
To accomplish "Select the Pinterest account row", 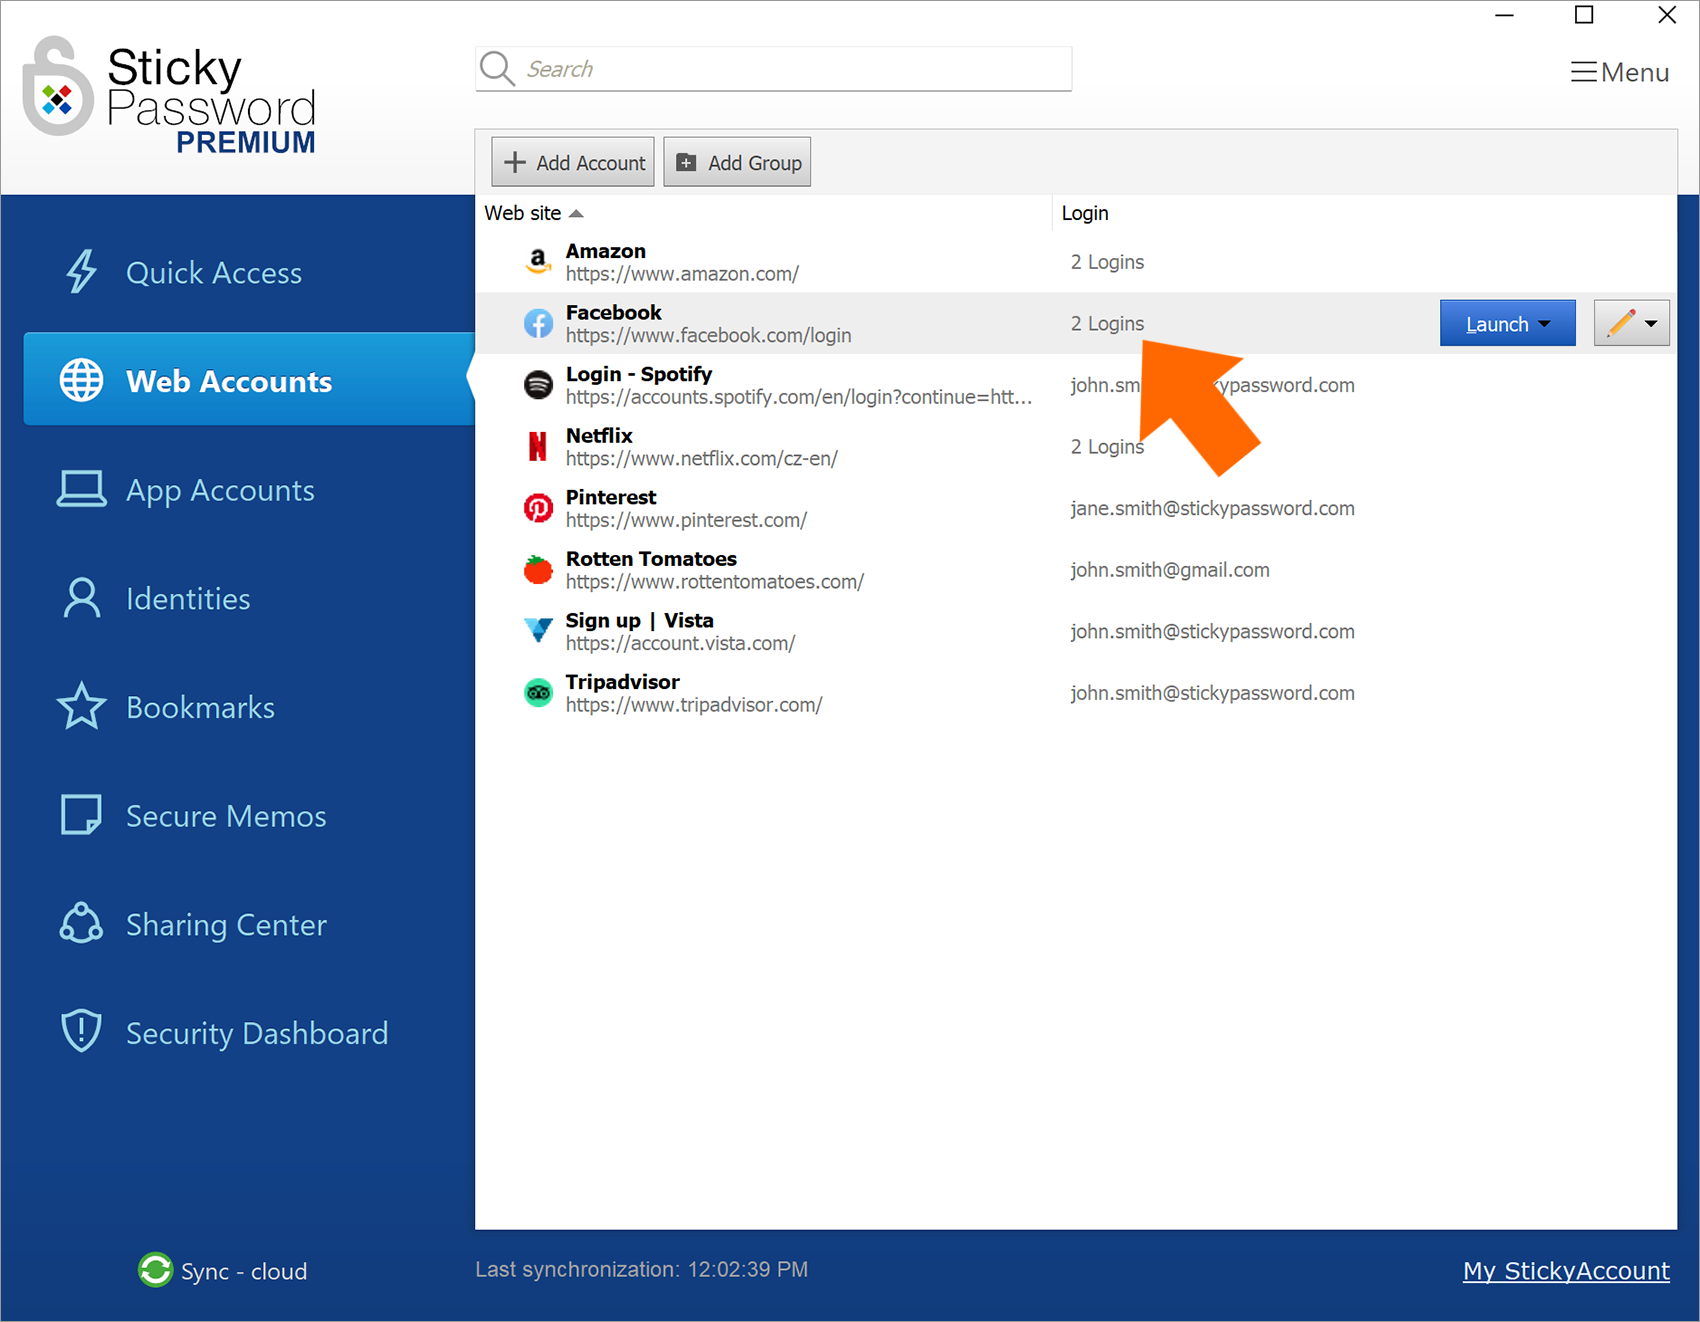I will [x=1076, y=508].
